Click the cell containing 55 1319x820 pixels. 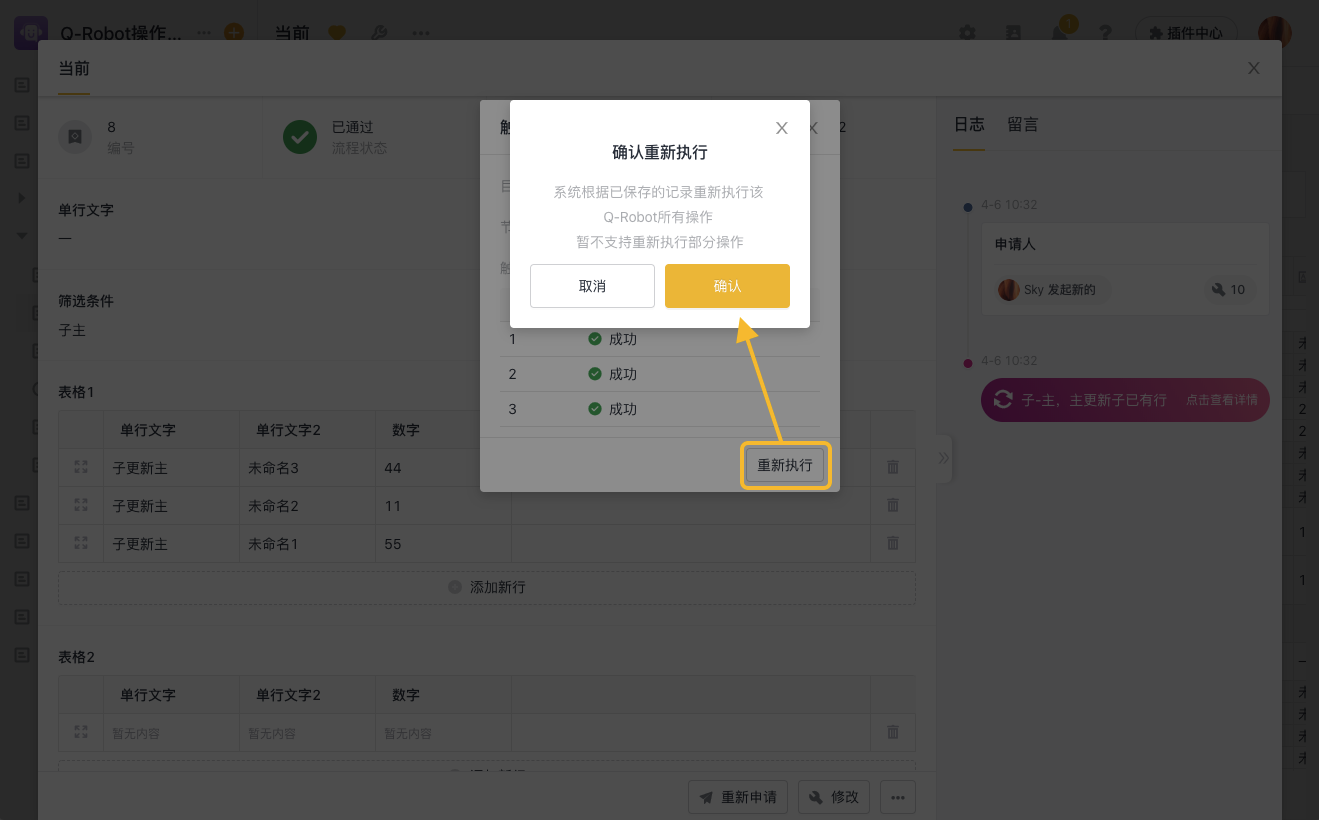(444, 543)
